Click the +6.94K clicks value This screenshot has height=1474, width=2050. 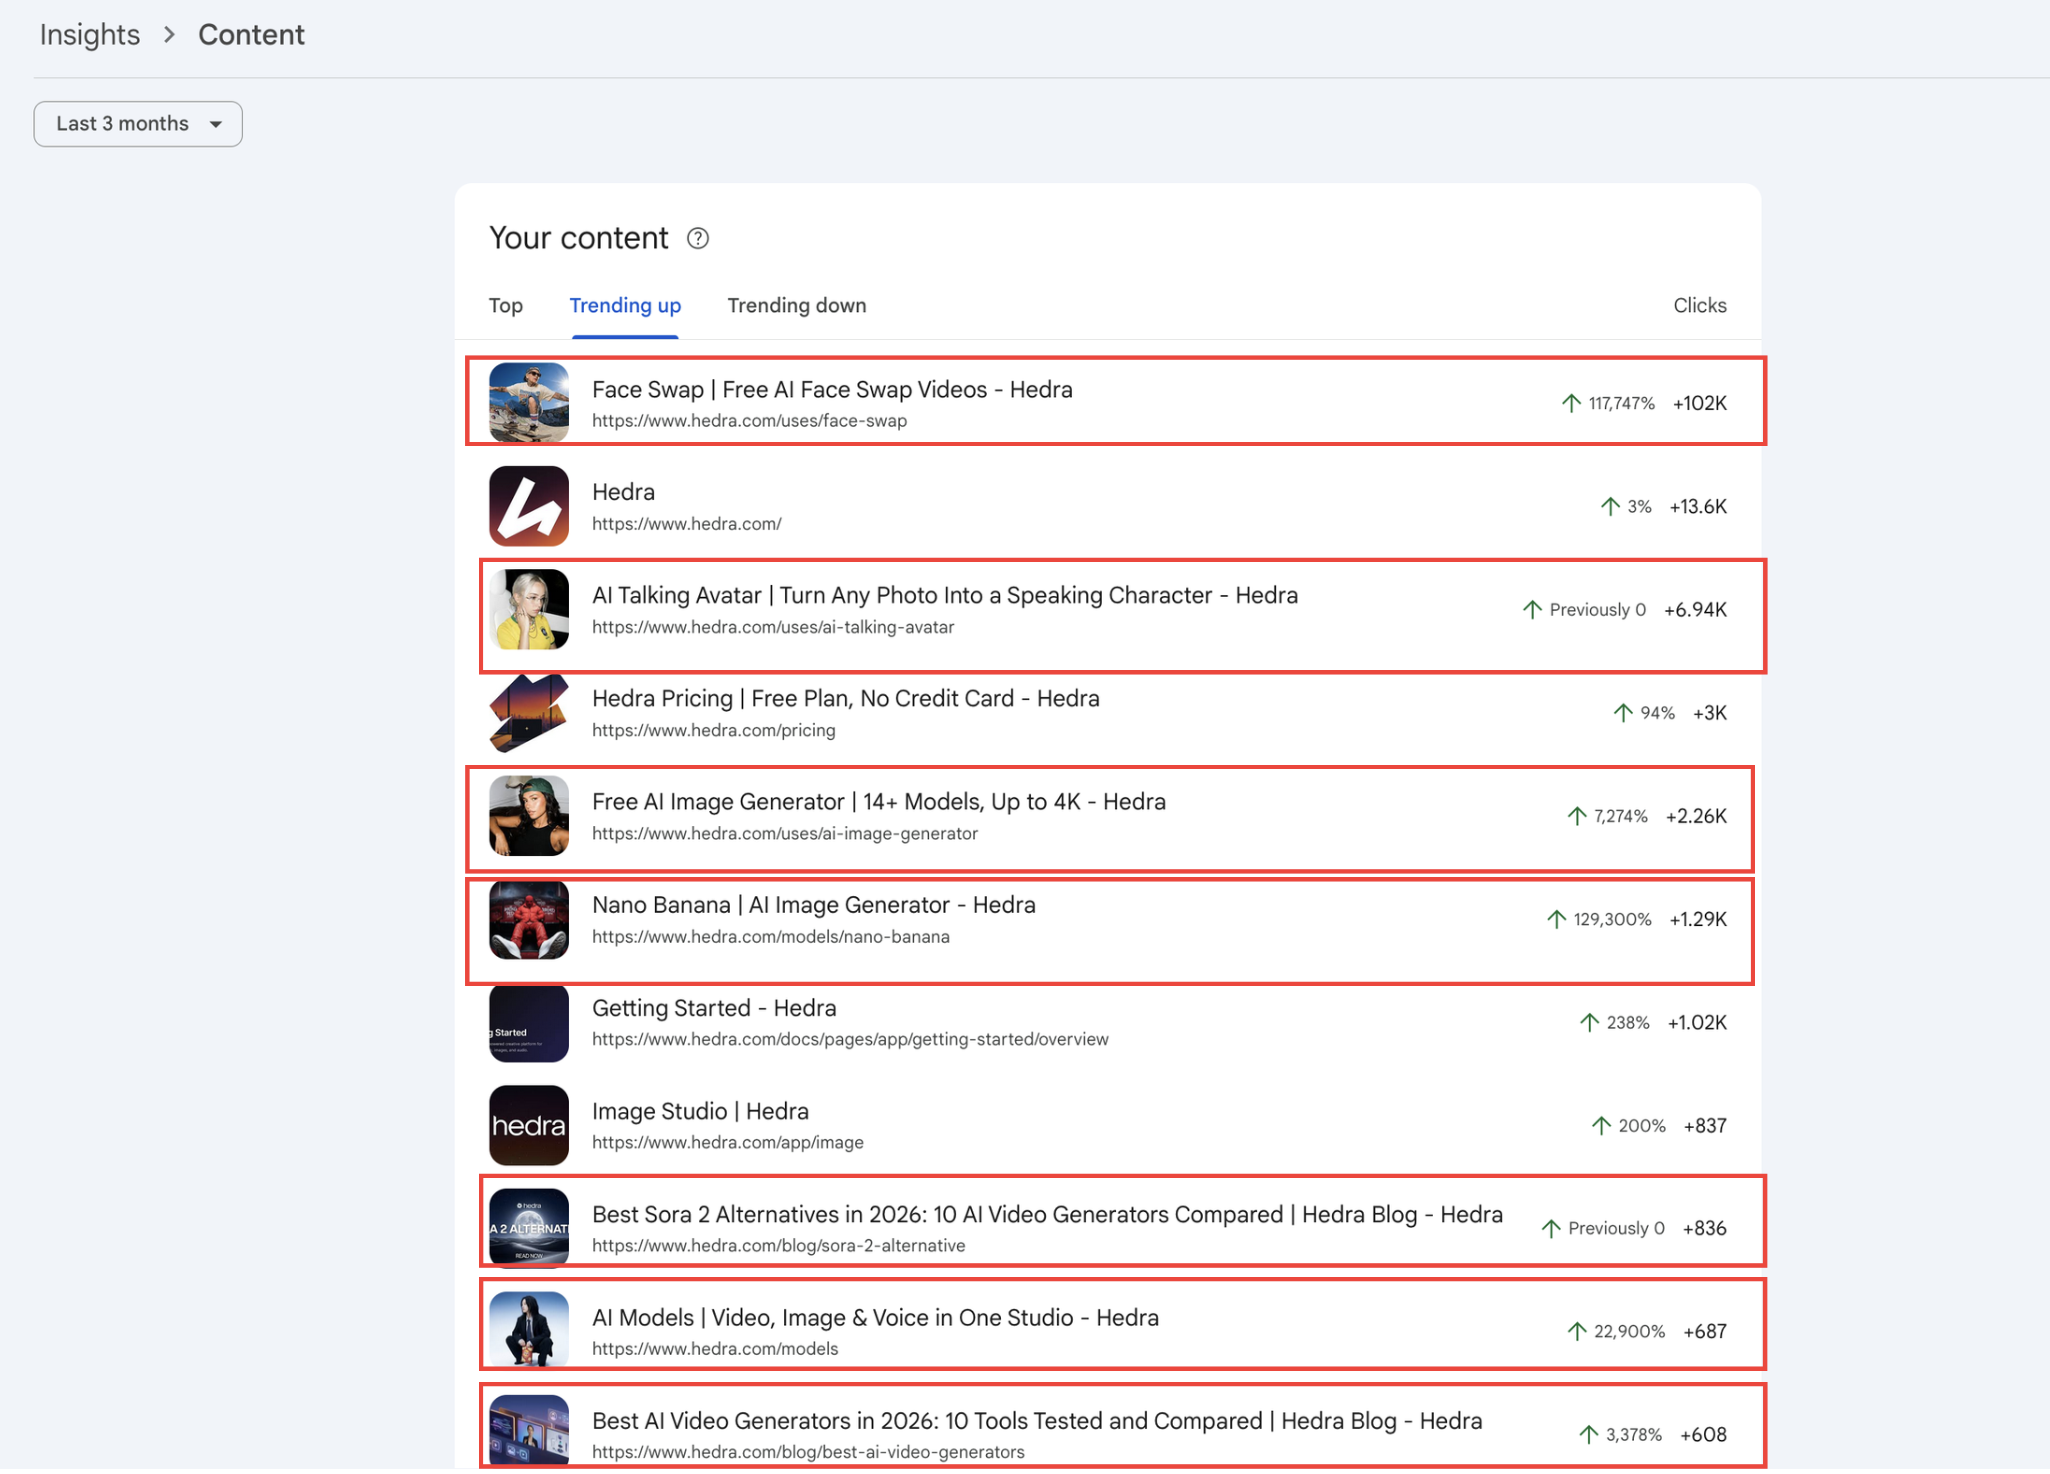[1695, 610]
